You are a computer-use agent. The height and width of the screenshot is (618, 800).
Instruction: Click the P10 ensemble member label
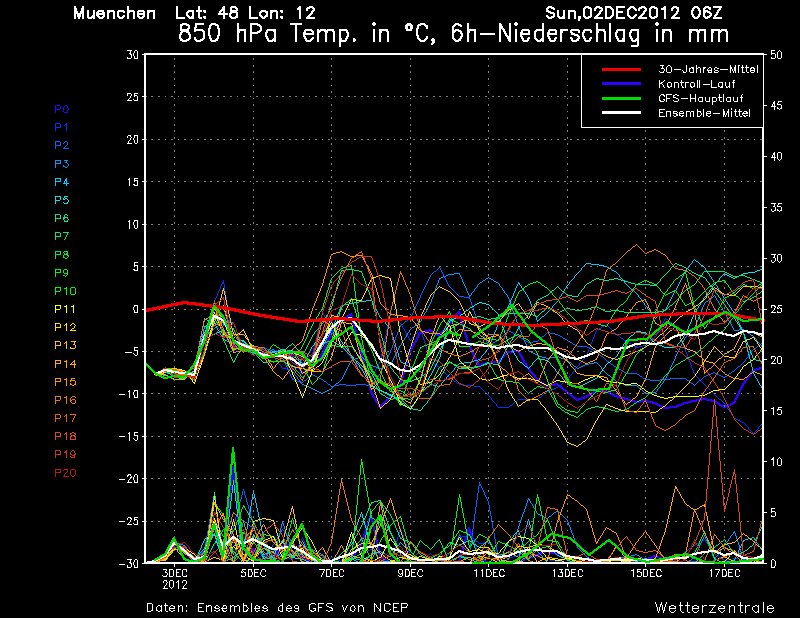click(x=65, y=291)
